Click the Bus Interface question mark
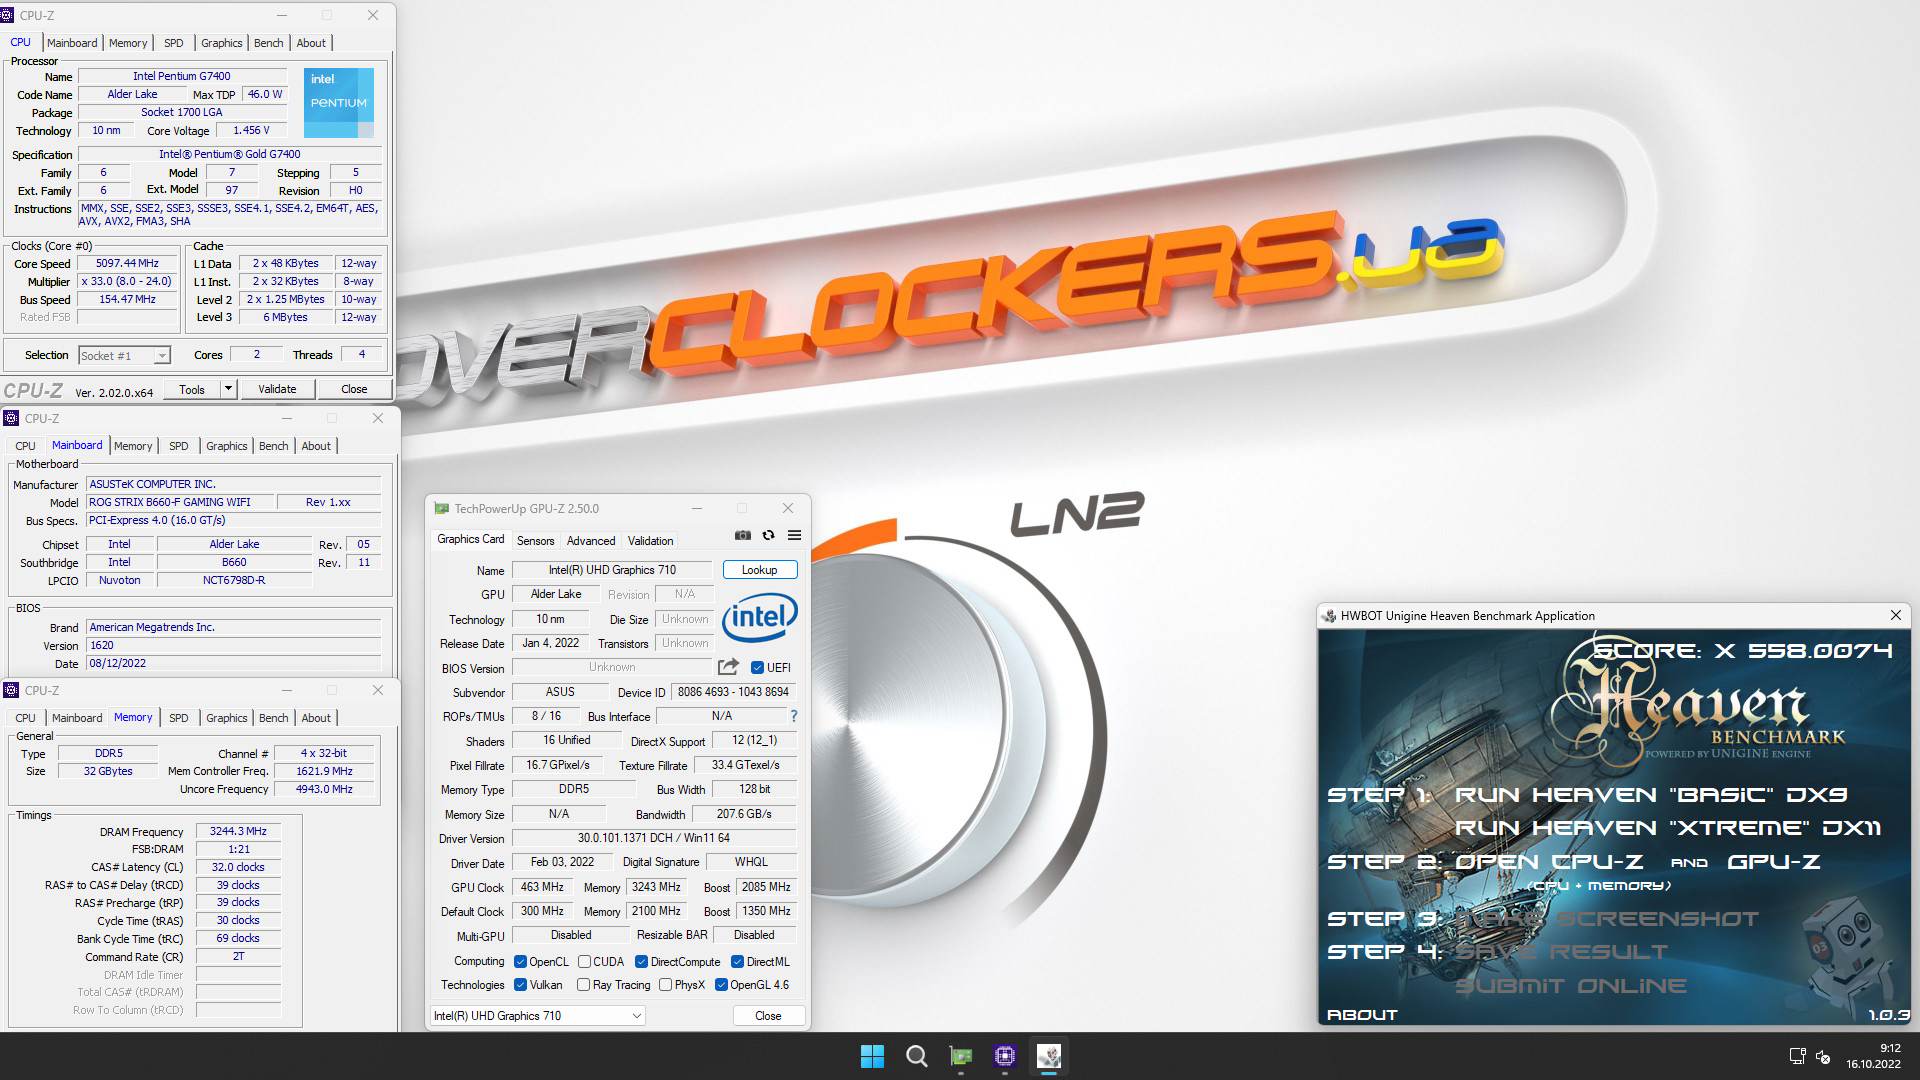1920x1080 pixels. (794, 716)
